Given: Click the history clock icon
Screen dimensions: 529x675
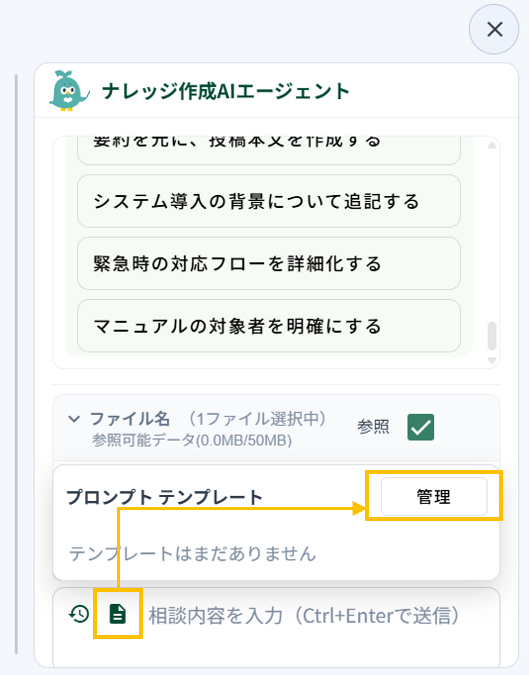Looking at the screenshot, I should (79, 614).
